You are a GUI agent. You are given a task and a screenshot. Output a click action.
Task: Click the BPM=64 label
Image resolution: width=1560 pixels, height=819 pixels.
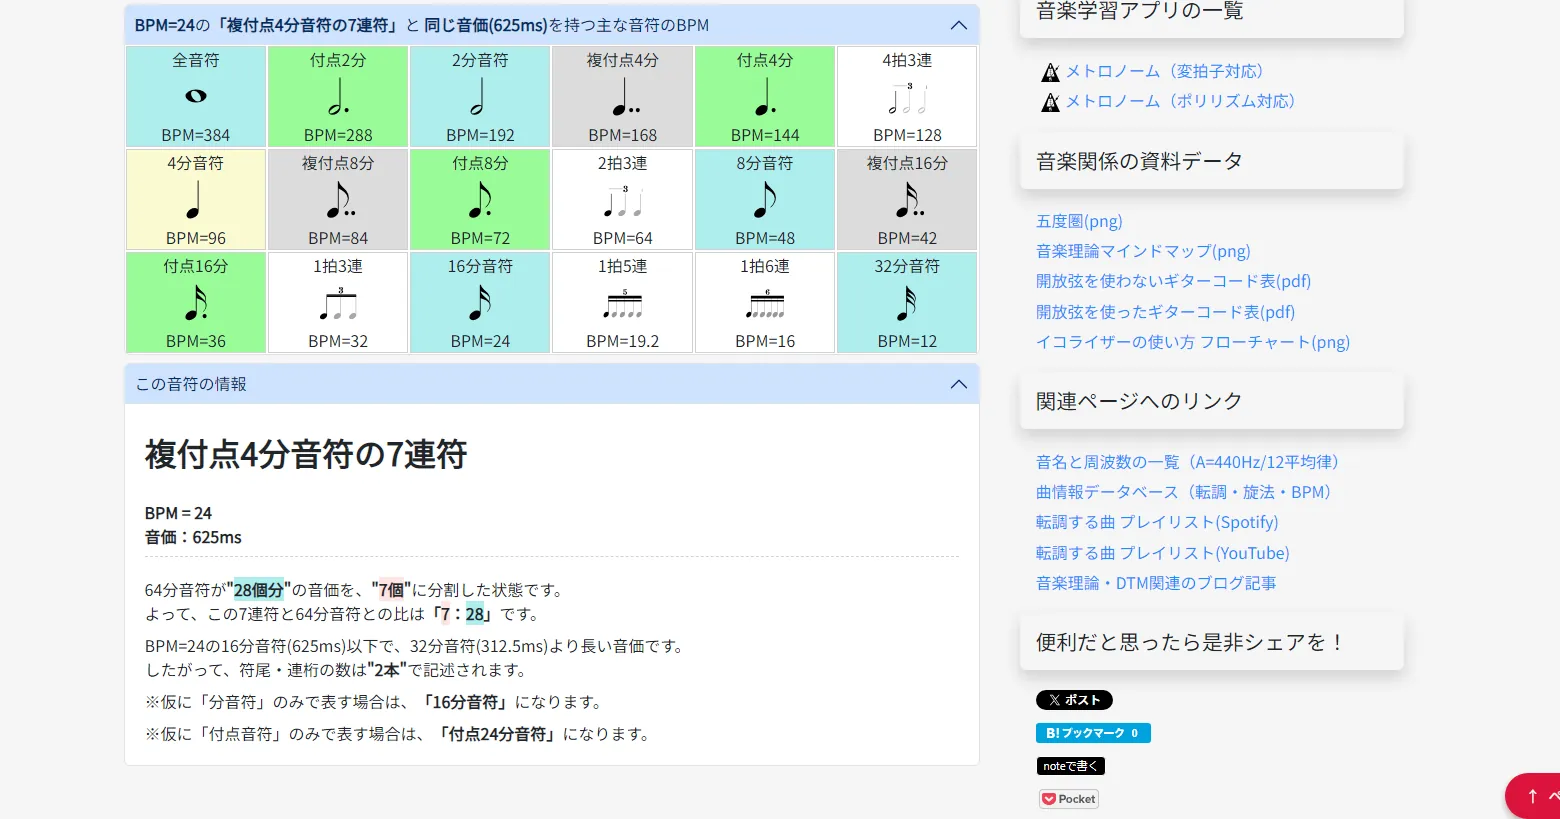coord(623,238)
